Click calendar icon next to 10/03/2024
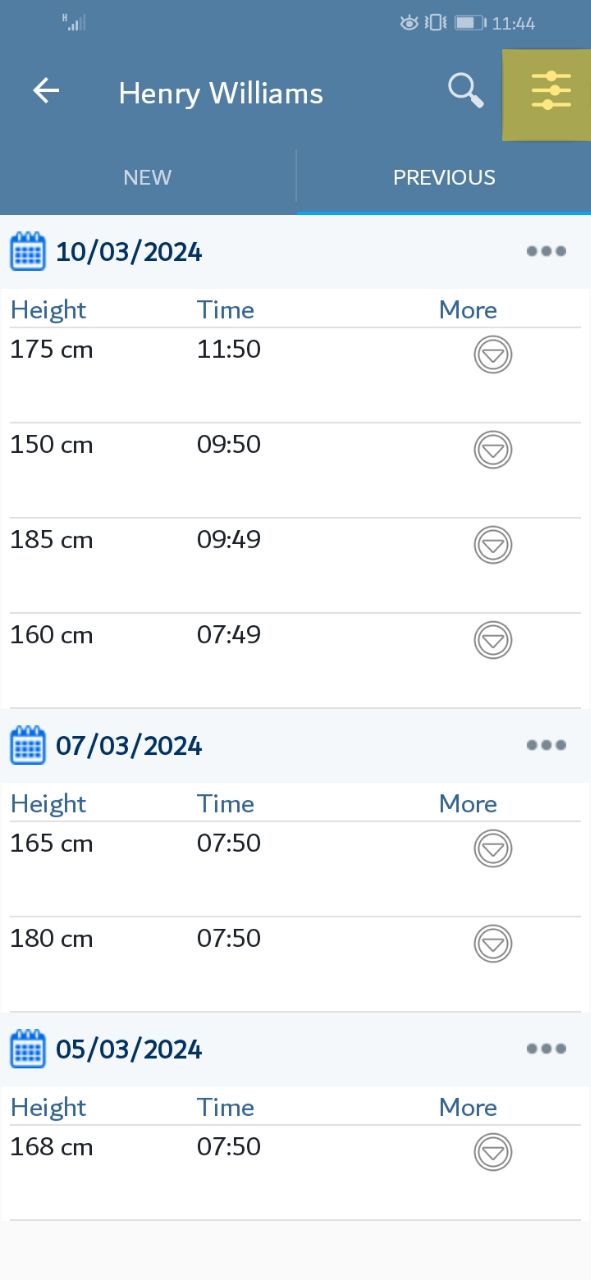Image resolution: width=591 pixels, height=1280 pixels. (28, 251)
